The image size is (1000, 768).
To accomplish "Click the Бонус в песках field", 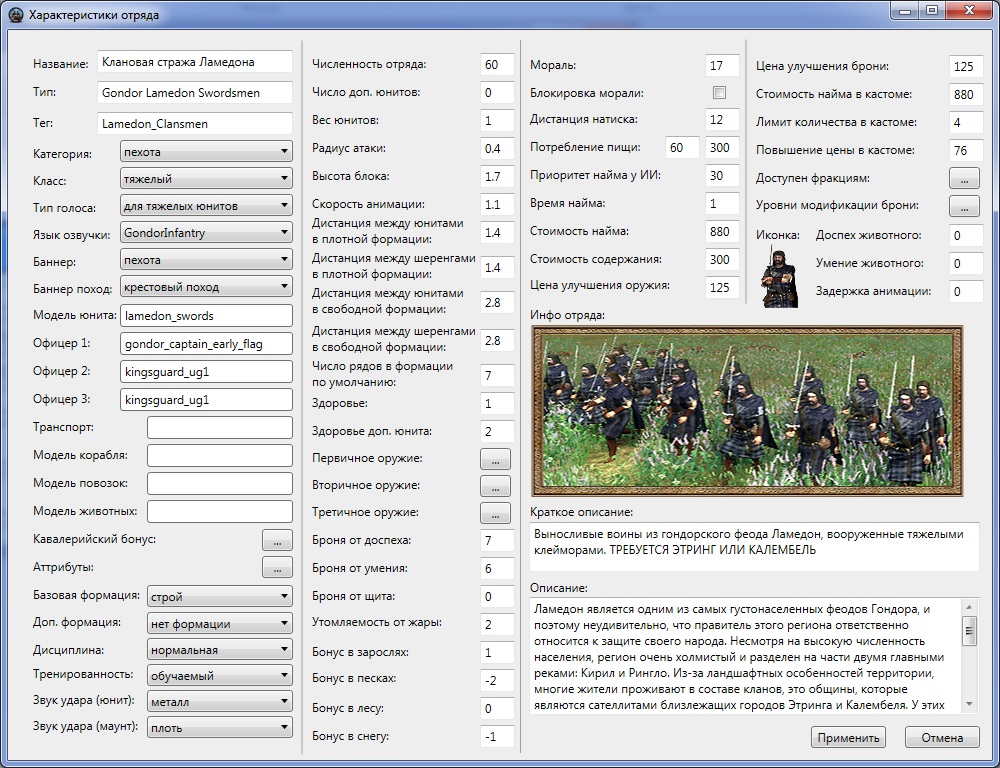I will [497, 681].
